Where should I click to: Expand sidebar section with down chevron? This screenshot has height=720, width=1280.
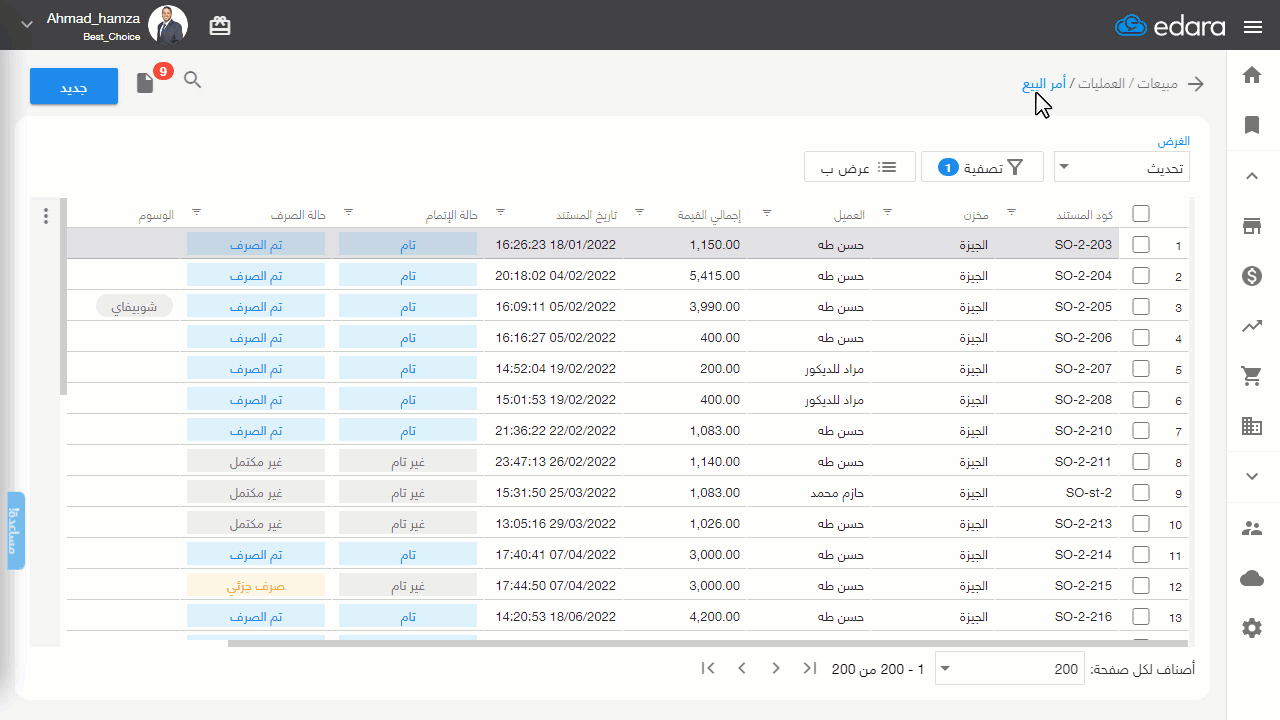(x=1252, y=477)
